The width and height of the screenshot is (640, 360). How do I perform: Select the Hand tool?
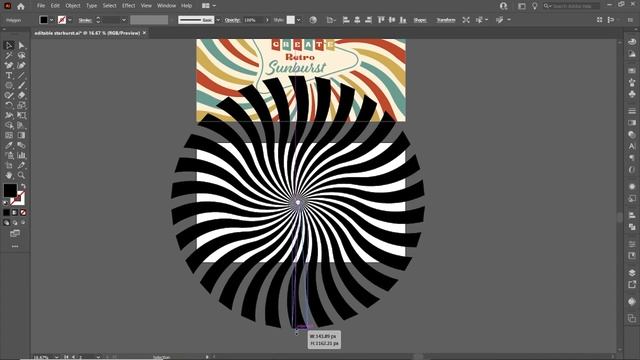pos(9,175)
